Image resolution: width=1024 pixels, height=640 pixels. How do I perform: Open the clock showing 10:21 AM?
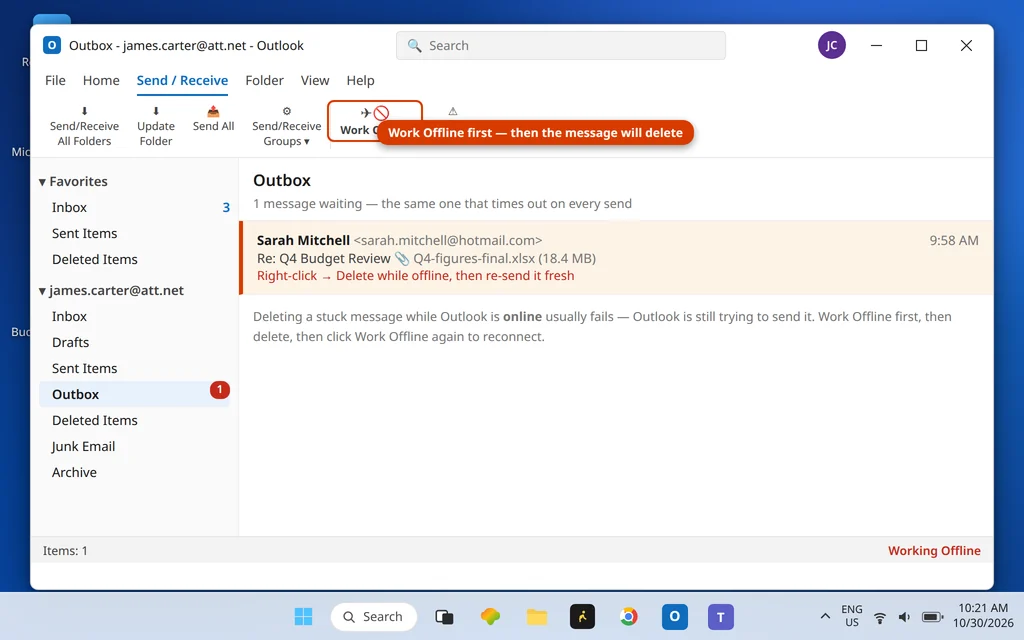[983, 616]
